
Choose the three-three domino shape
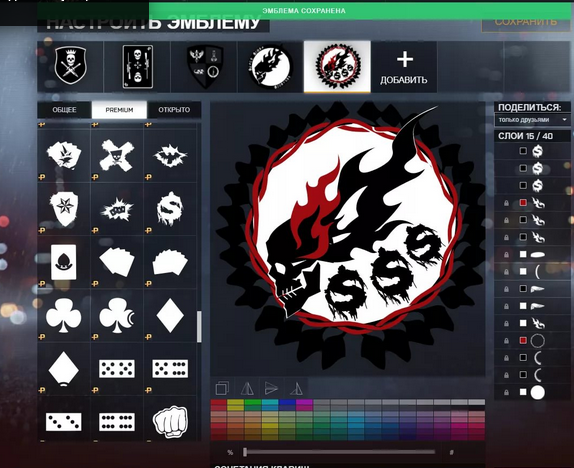click(64, 422)
